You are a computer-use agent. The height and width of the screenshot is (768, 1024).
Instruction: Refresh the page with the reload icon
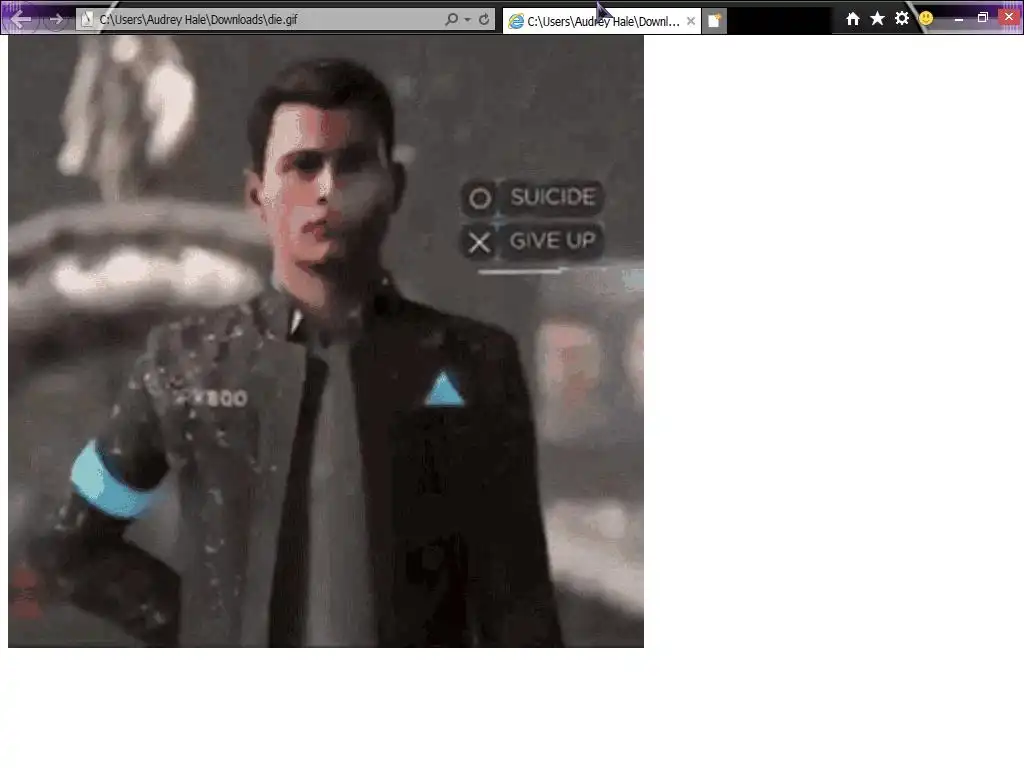(x=484, y=20)
